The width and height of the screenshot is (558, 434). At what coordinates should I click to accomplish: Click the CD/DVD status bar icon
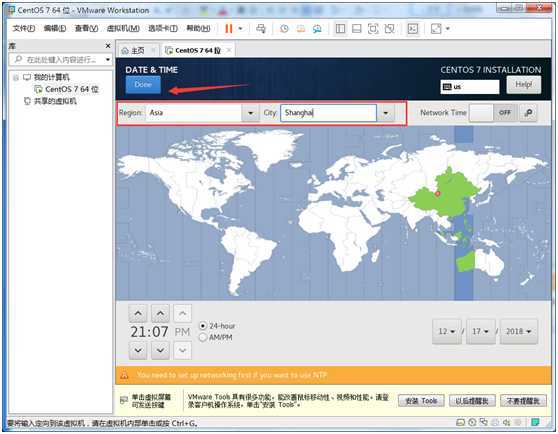[472, 423]
